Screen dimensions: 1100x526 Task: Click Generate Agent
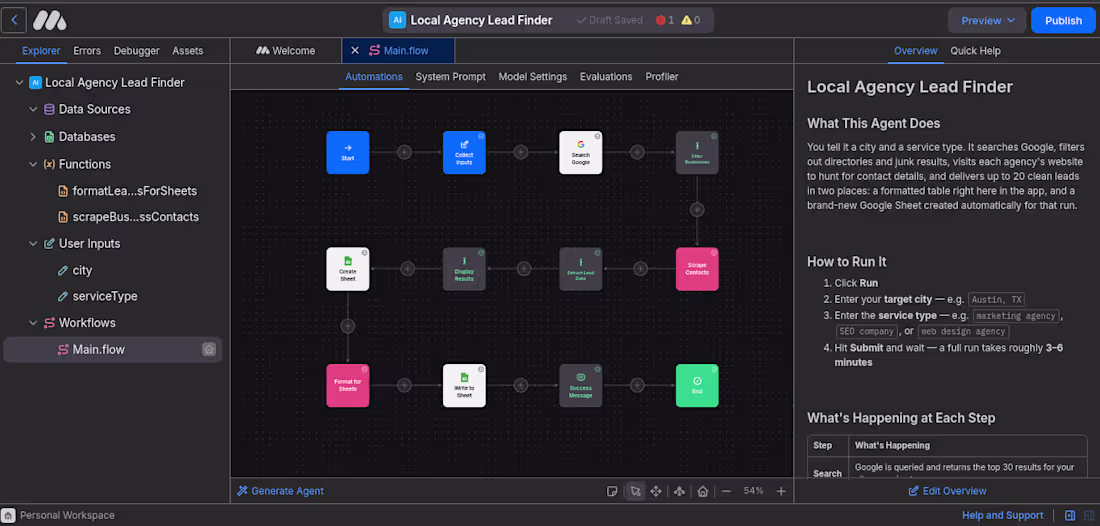(281, 491)
